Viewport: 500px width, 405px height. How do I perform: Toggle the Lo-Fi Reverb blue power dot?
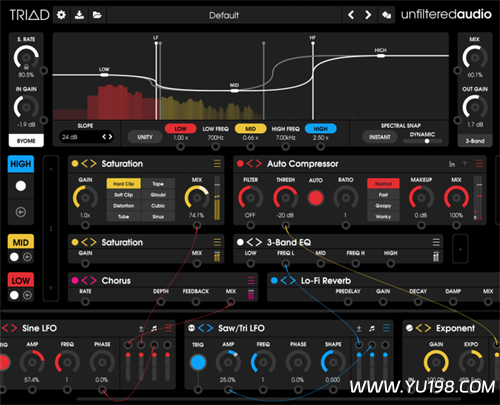tap(274, 280)
